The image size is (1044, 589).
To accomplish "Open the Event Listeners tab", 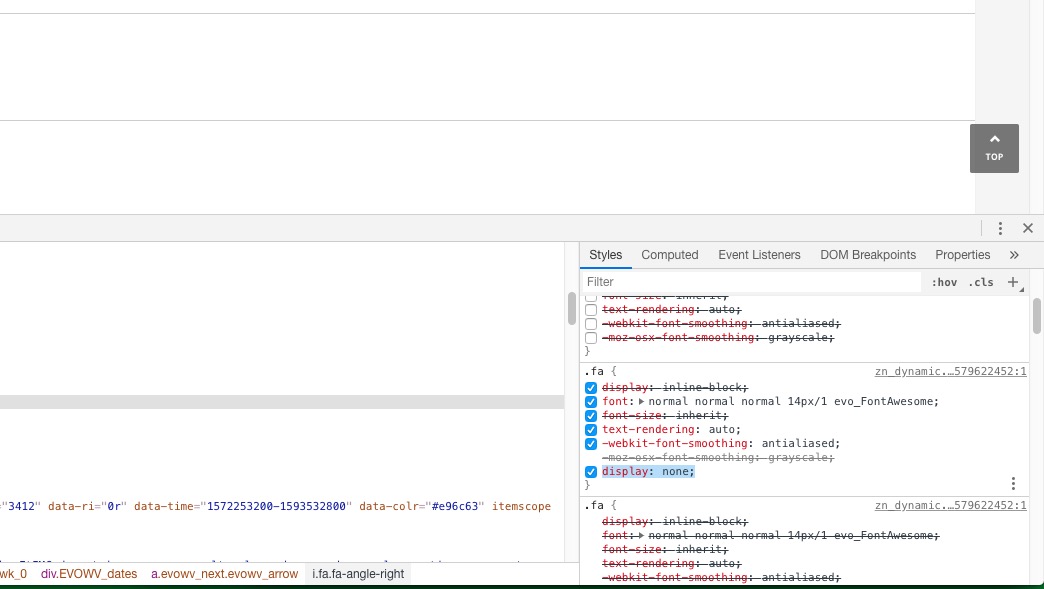I will 759,255.
